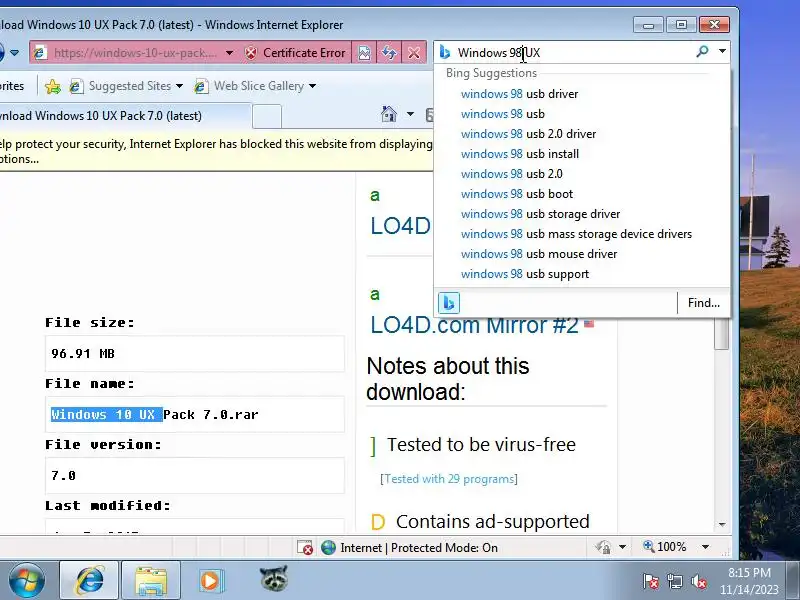The width and height of the screenshot is (800, 600).
Task: Click the Internet zone globe icon
Action: [x=329, y=547]
